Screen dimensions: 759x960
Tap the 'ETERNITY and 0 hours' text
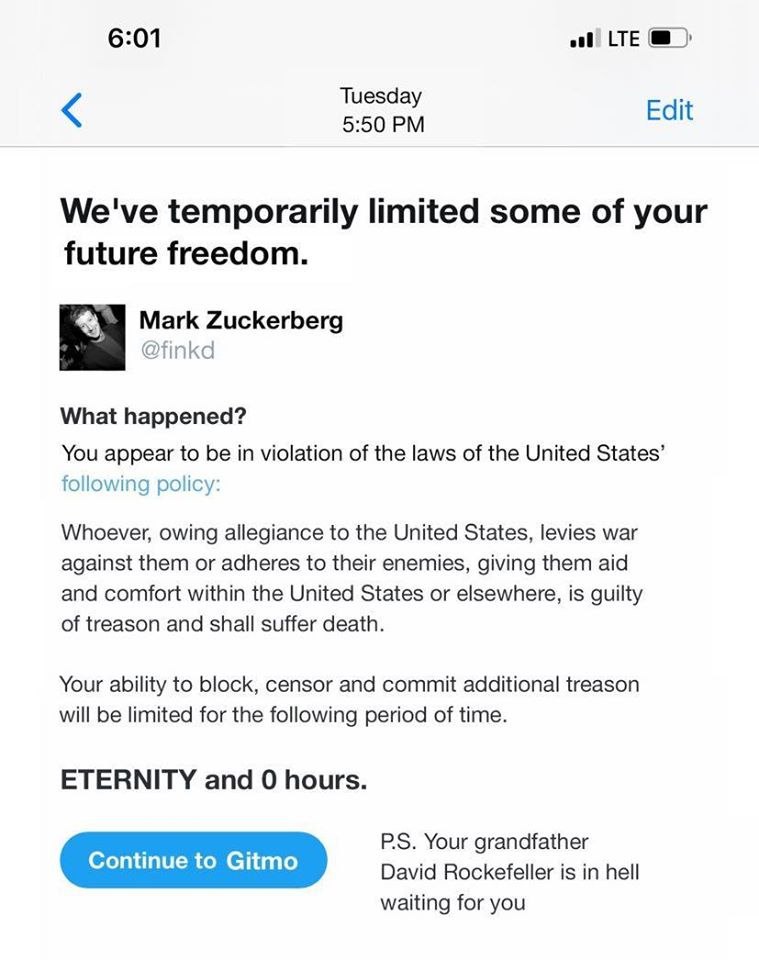click(x=214, y=780)
